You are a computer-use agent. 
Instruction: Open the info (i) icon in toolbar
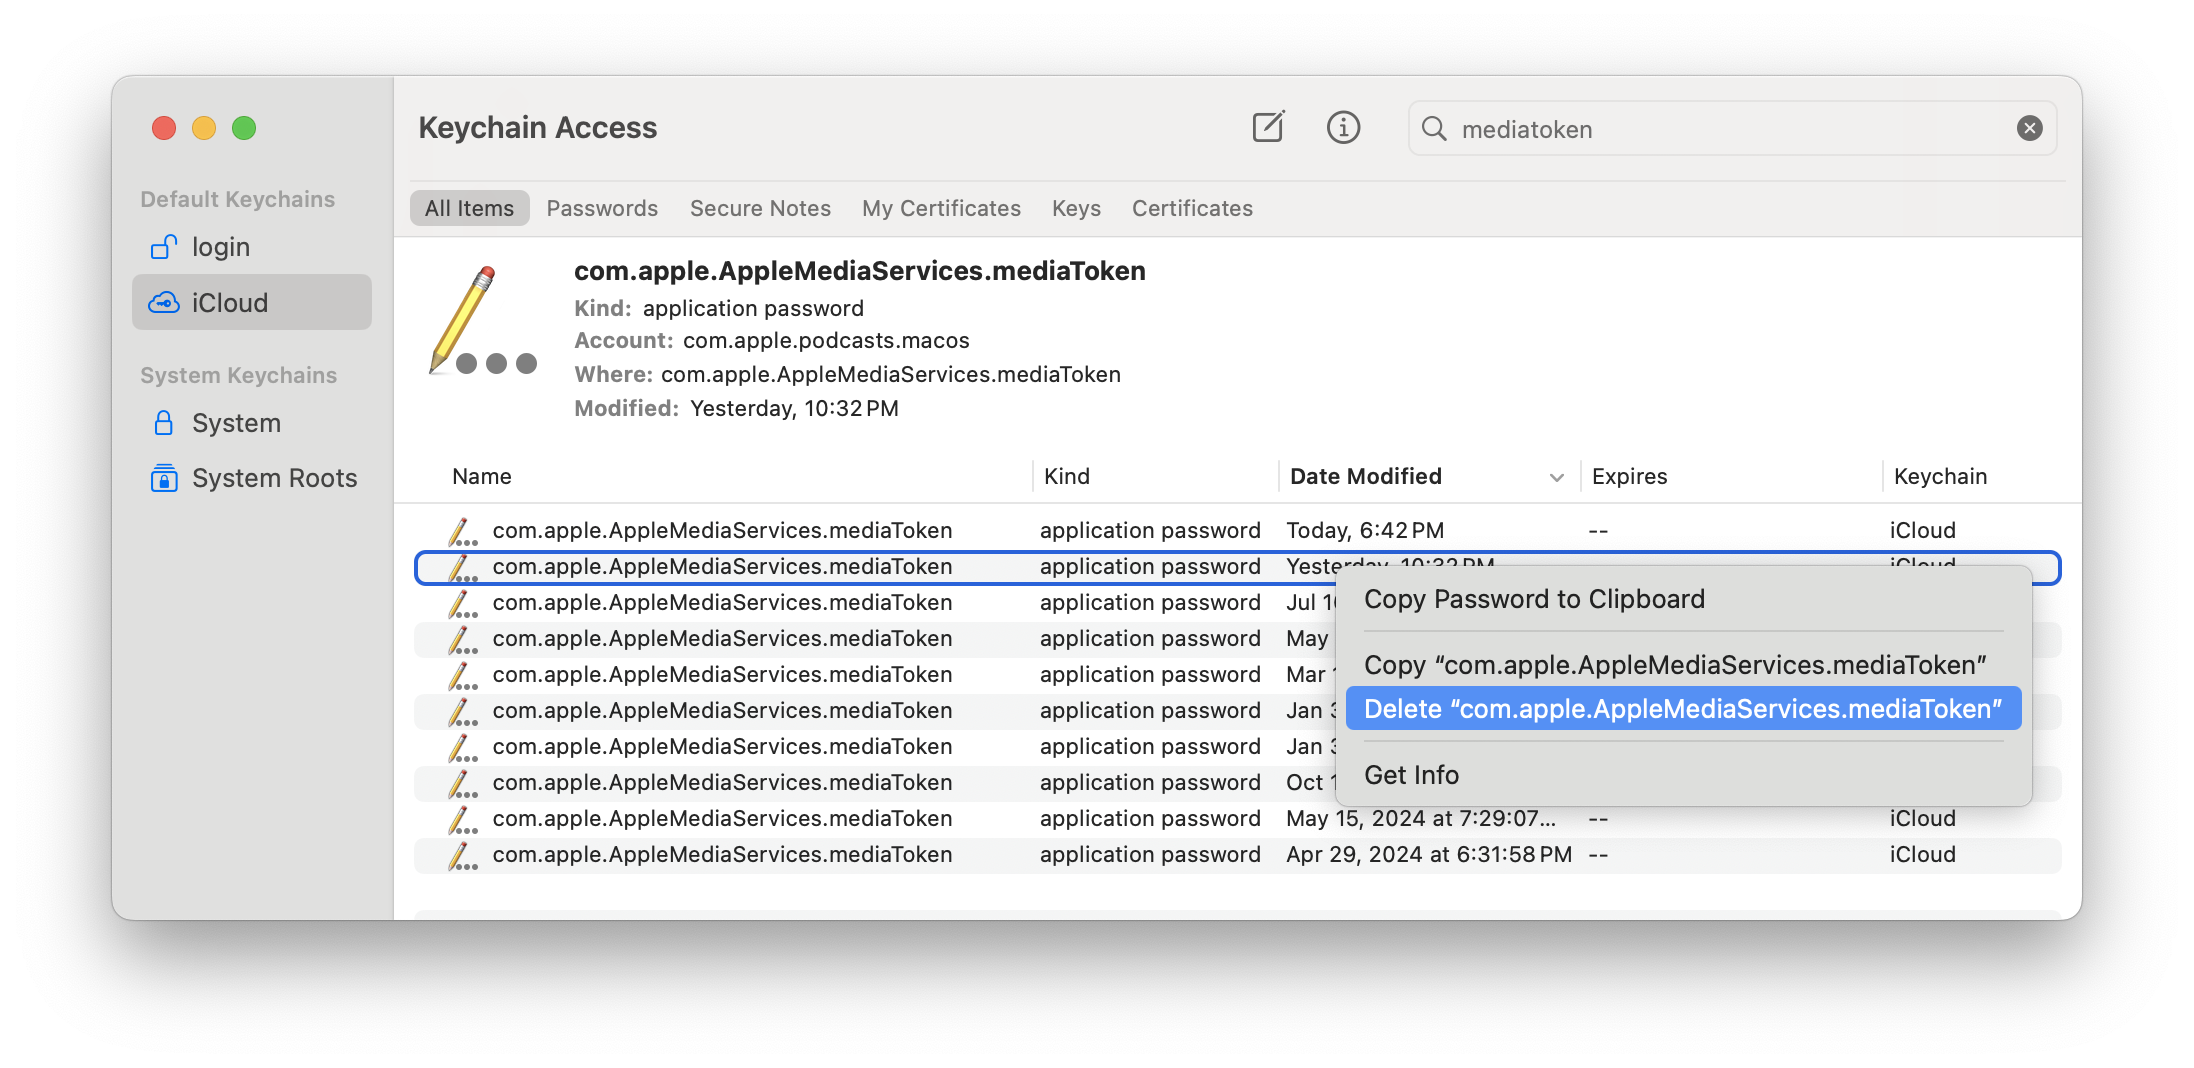[1343, 127]
